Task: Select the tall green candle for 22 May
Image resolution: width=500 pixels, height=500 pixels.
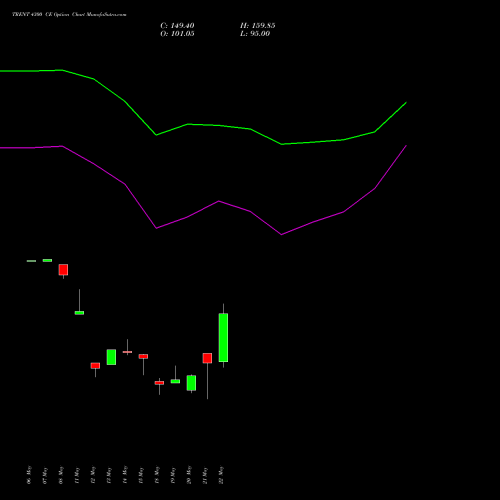Action: (x=223, y=337)
